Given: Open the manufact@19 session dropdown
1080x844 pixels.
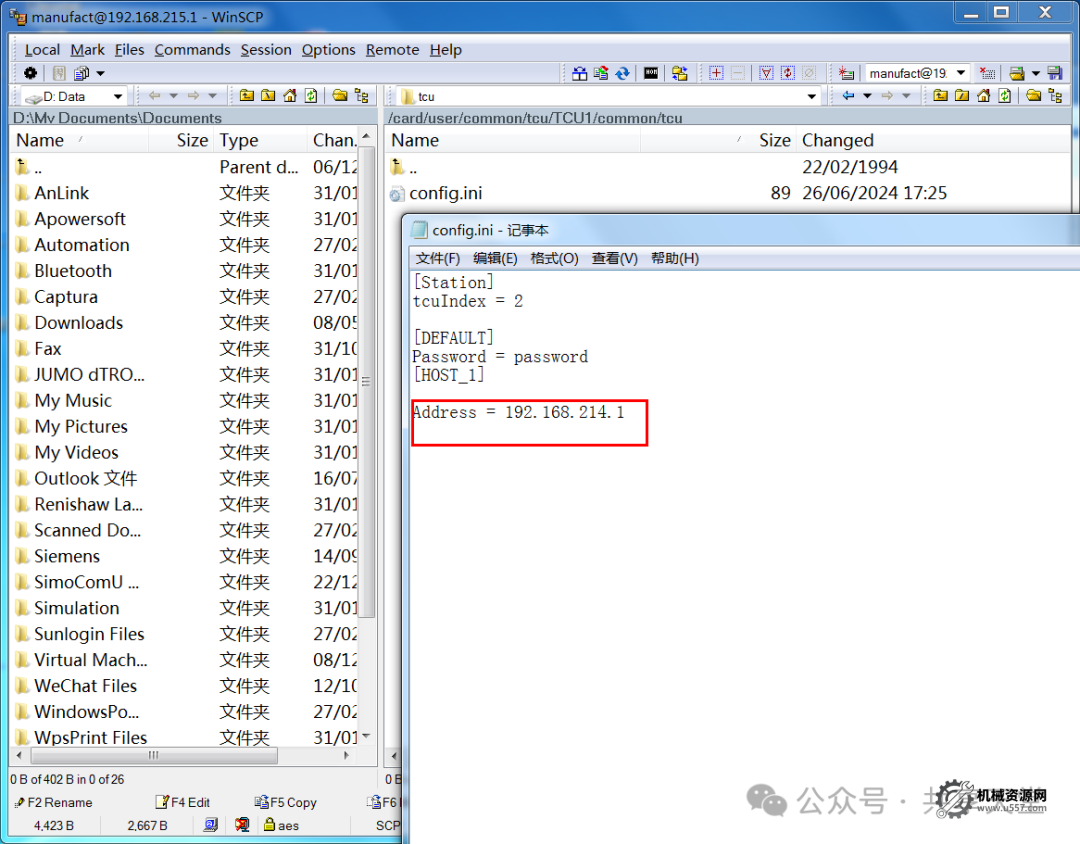Looking at the screenshot, I should [959, 73].
